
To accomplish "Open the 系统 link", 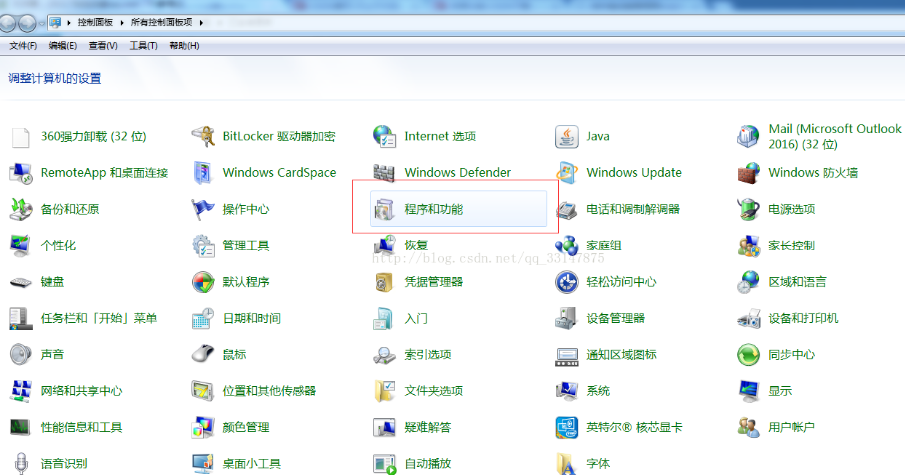I will click(x=598, y=391).
